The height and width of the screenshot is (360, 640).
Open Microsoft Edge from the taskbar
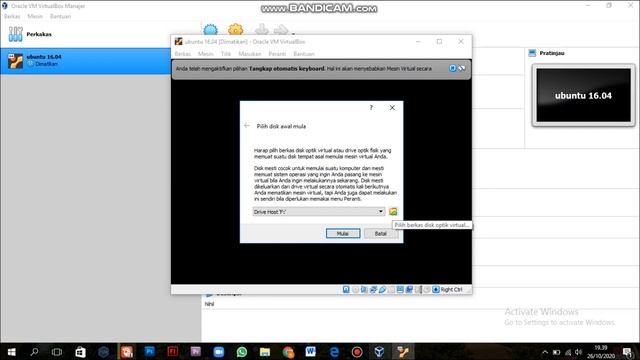point(334,352)
